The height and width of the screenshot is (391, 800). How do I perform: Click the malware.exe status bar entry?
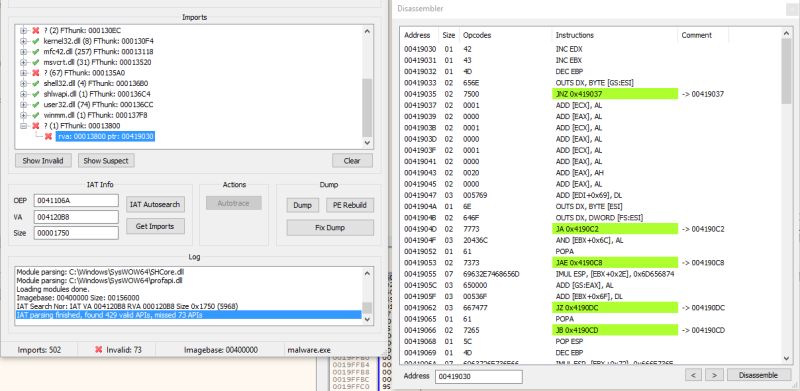(309, 350)
